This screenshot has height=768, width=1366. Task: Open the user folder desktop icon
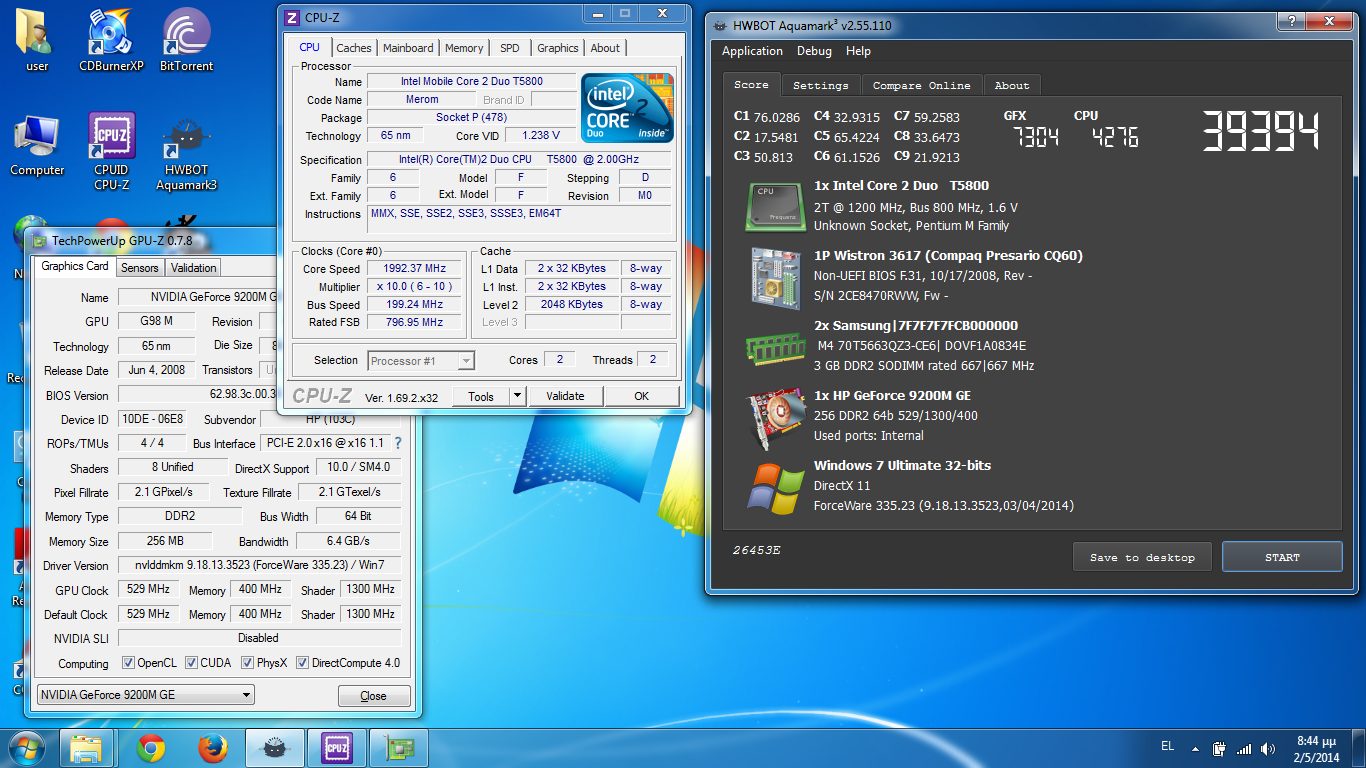(37, 40)
